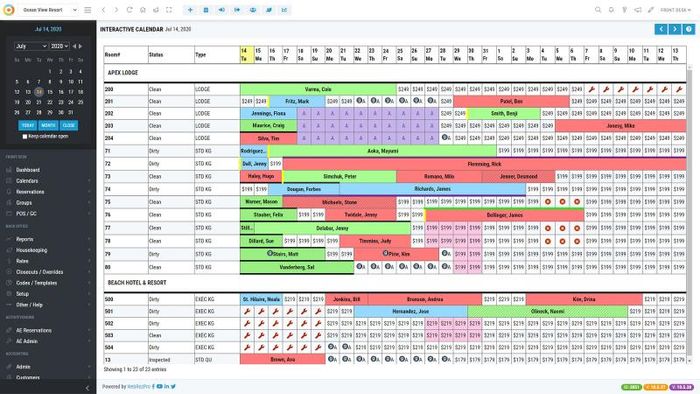Open the Aoka, Mayumi reservation bar
700x394 pixels.
click(x=382, y=151)
